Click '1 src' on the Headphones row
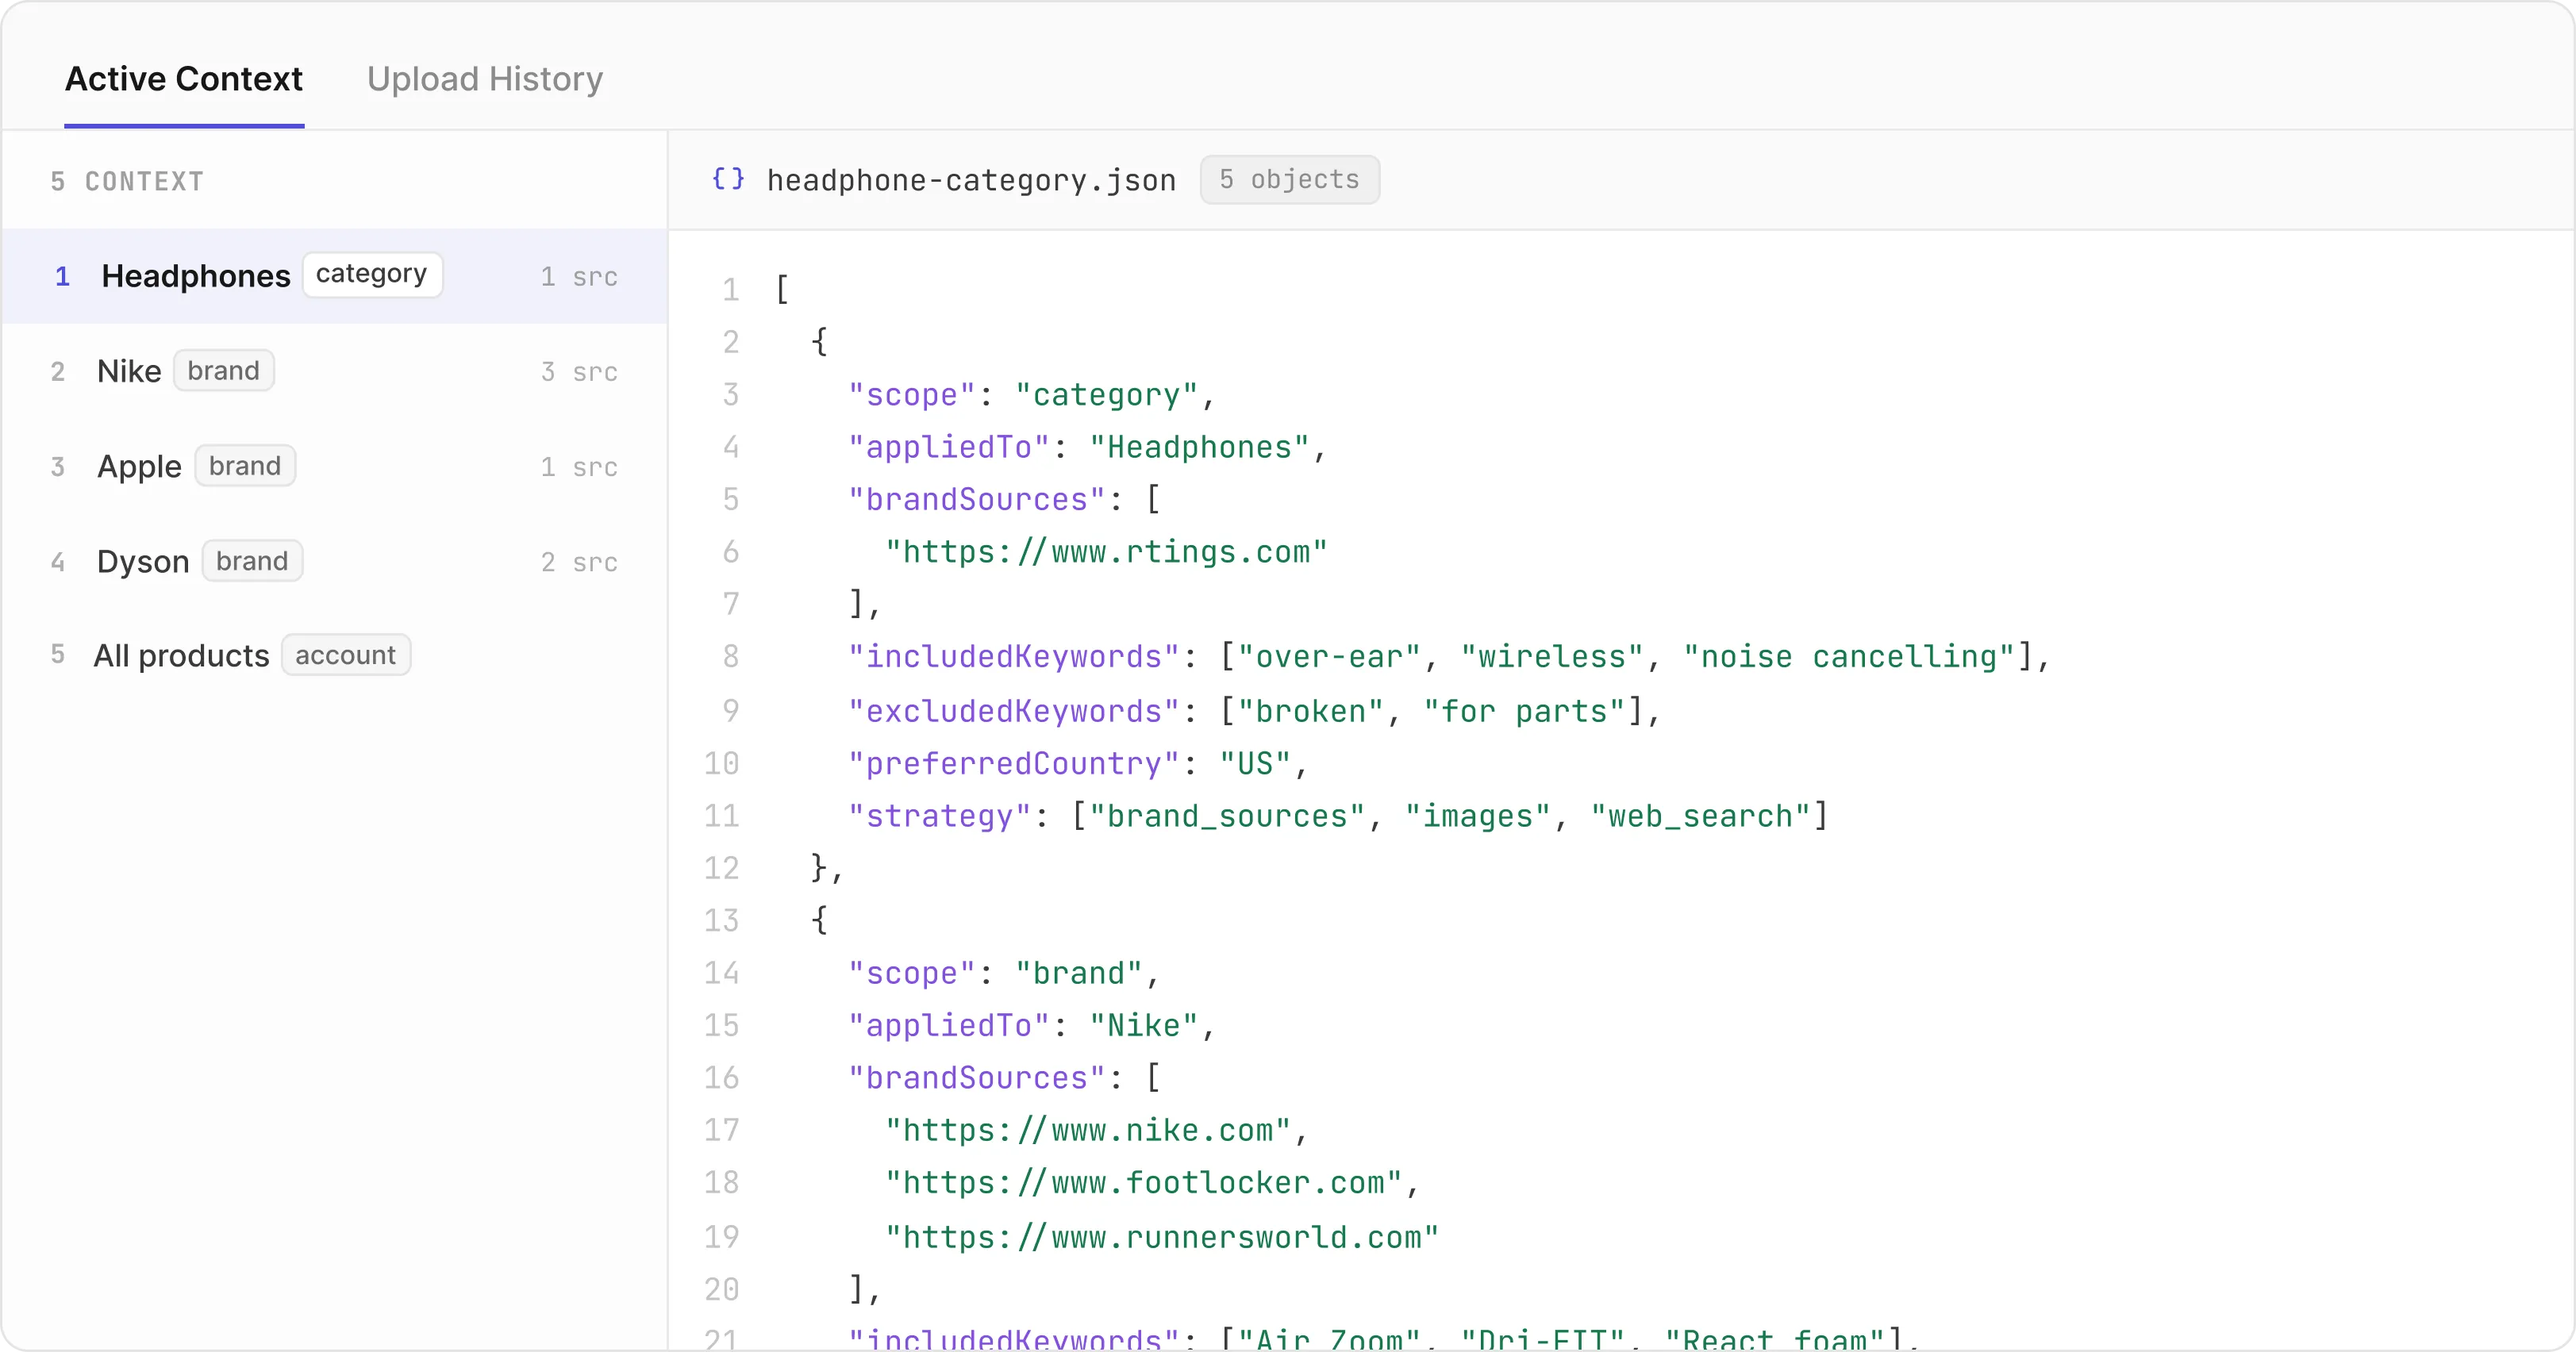 click(579, 277)
